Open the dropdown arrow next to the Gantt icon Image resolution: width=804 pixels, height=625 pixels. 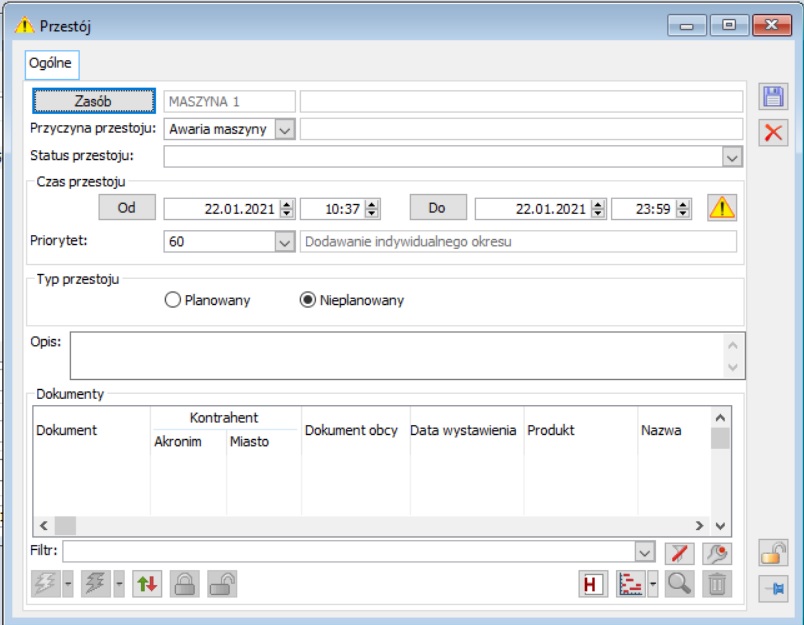pos(653,584)
